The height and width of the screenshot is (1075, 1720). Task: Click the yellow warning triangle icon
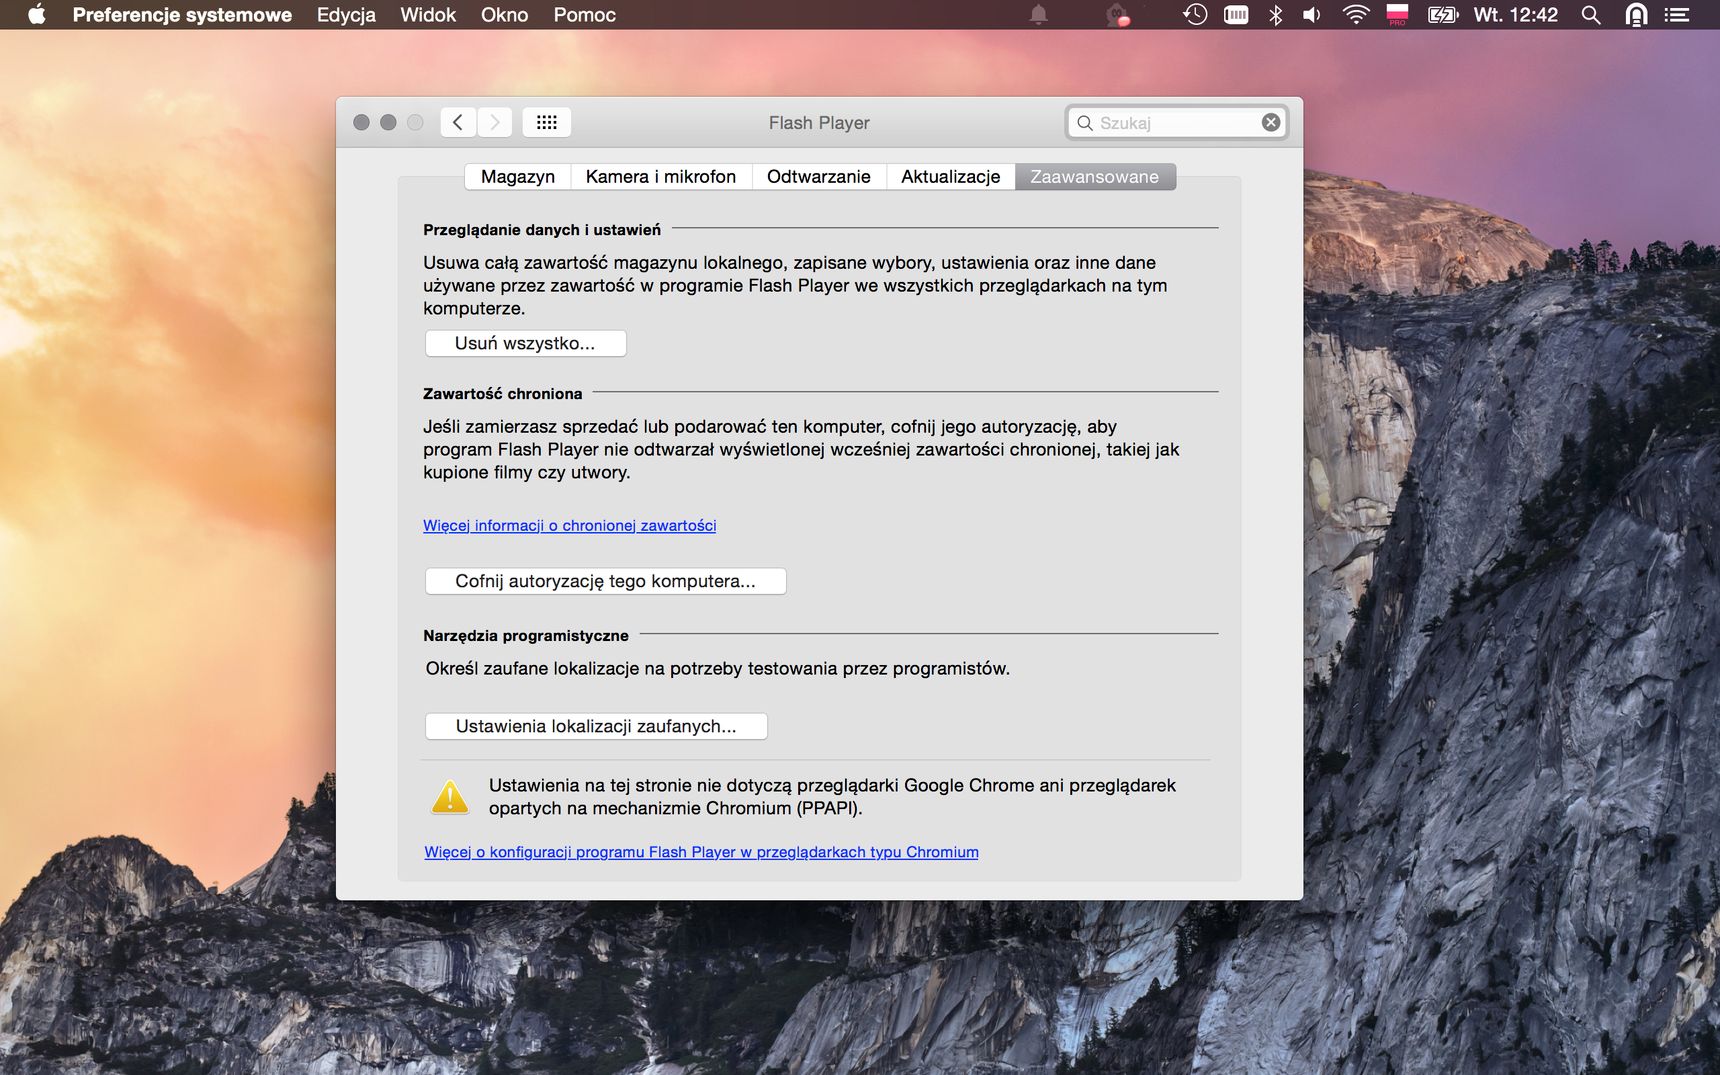tap(450, 797)
